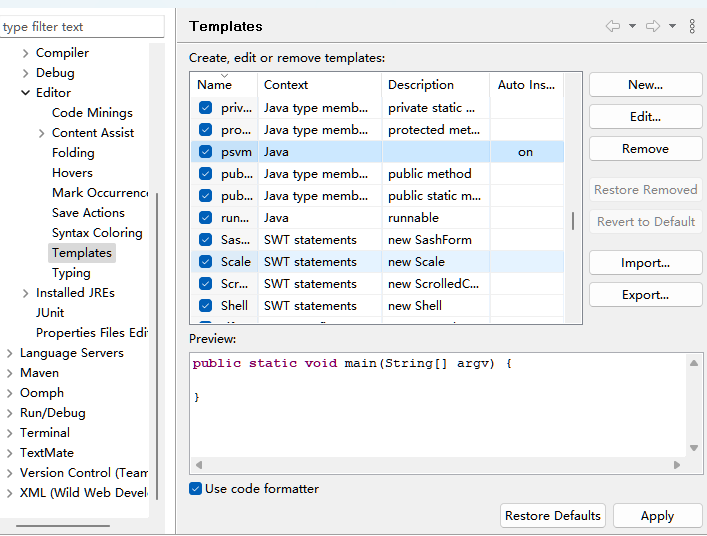Click the Restore Defaults button

point(553,516)
